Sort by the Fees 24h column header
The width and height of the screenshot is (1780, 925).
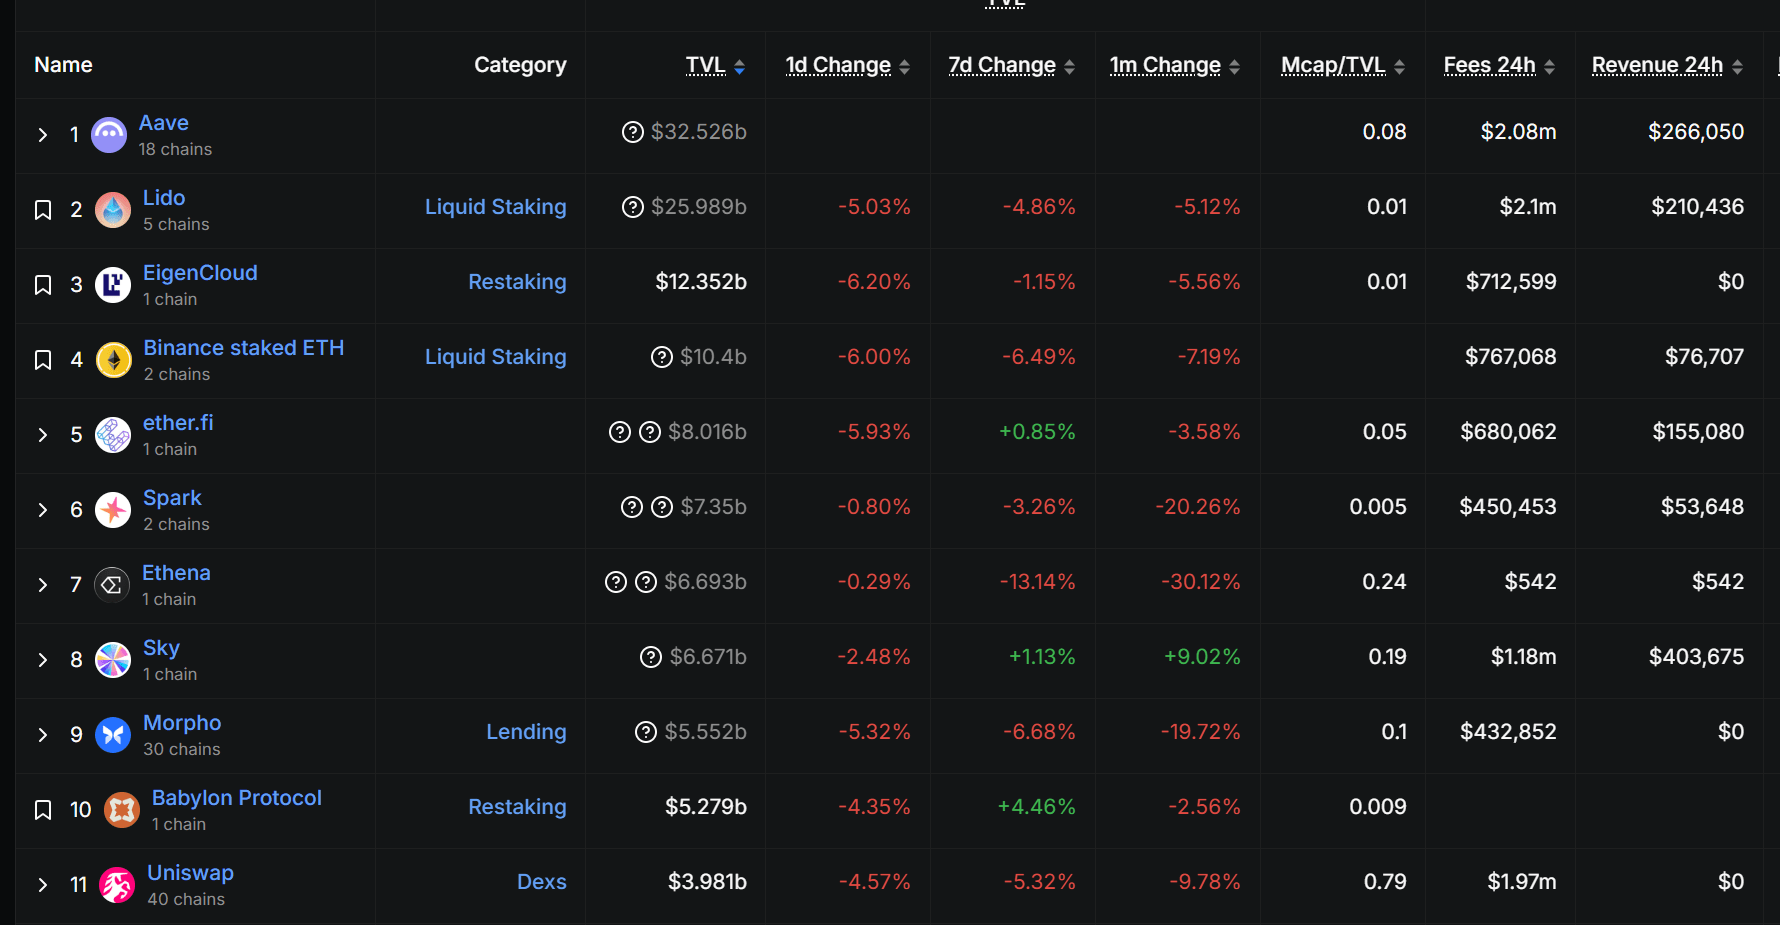[x=1489, y=65]
